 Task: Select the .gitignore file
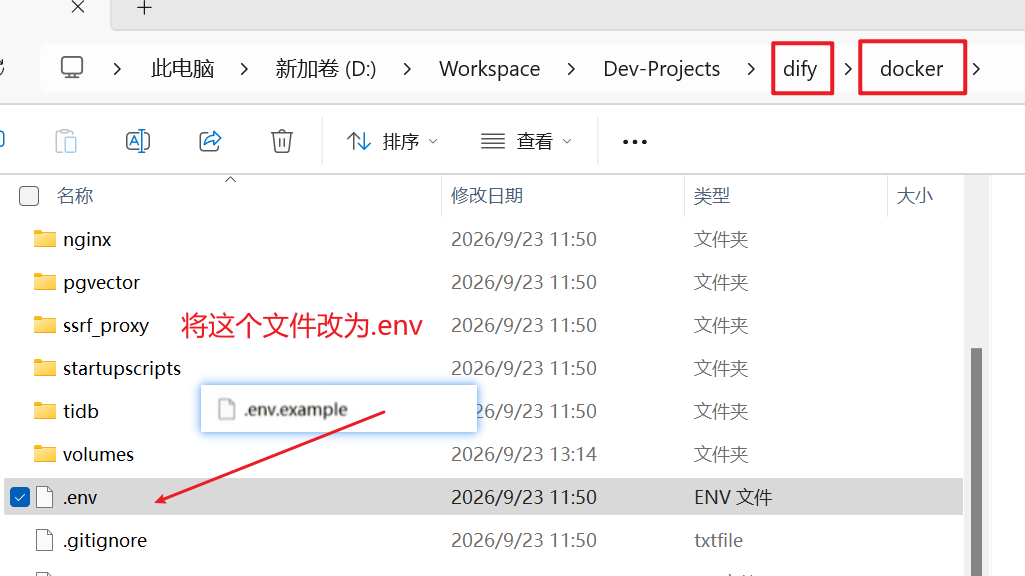tap(105, 541)
